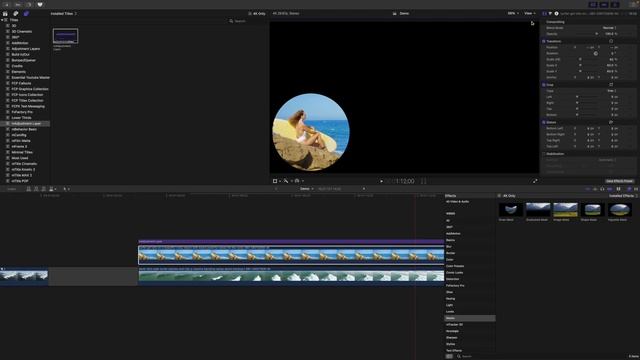
Task: Select the purple adjustment layer timeline clip
Action: tap(291, 242)
